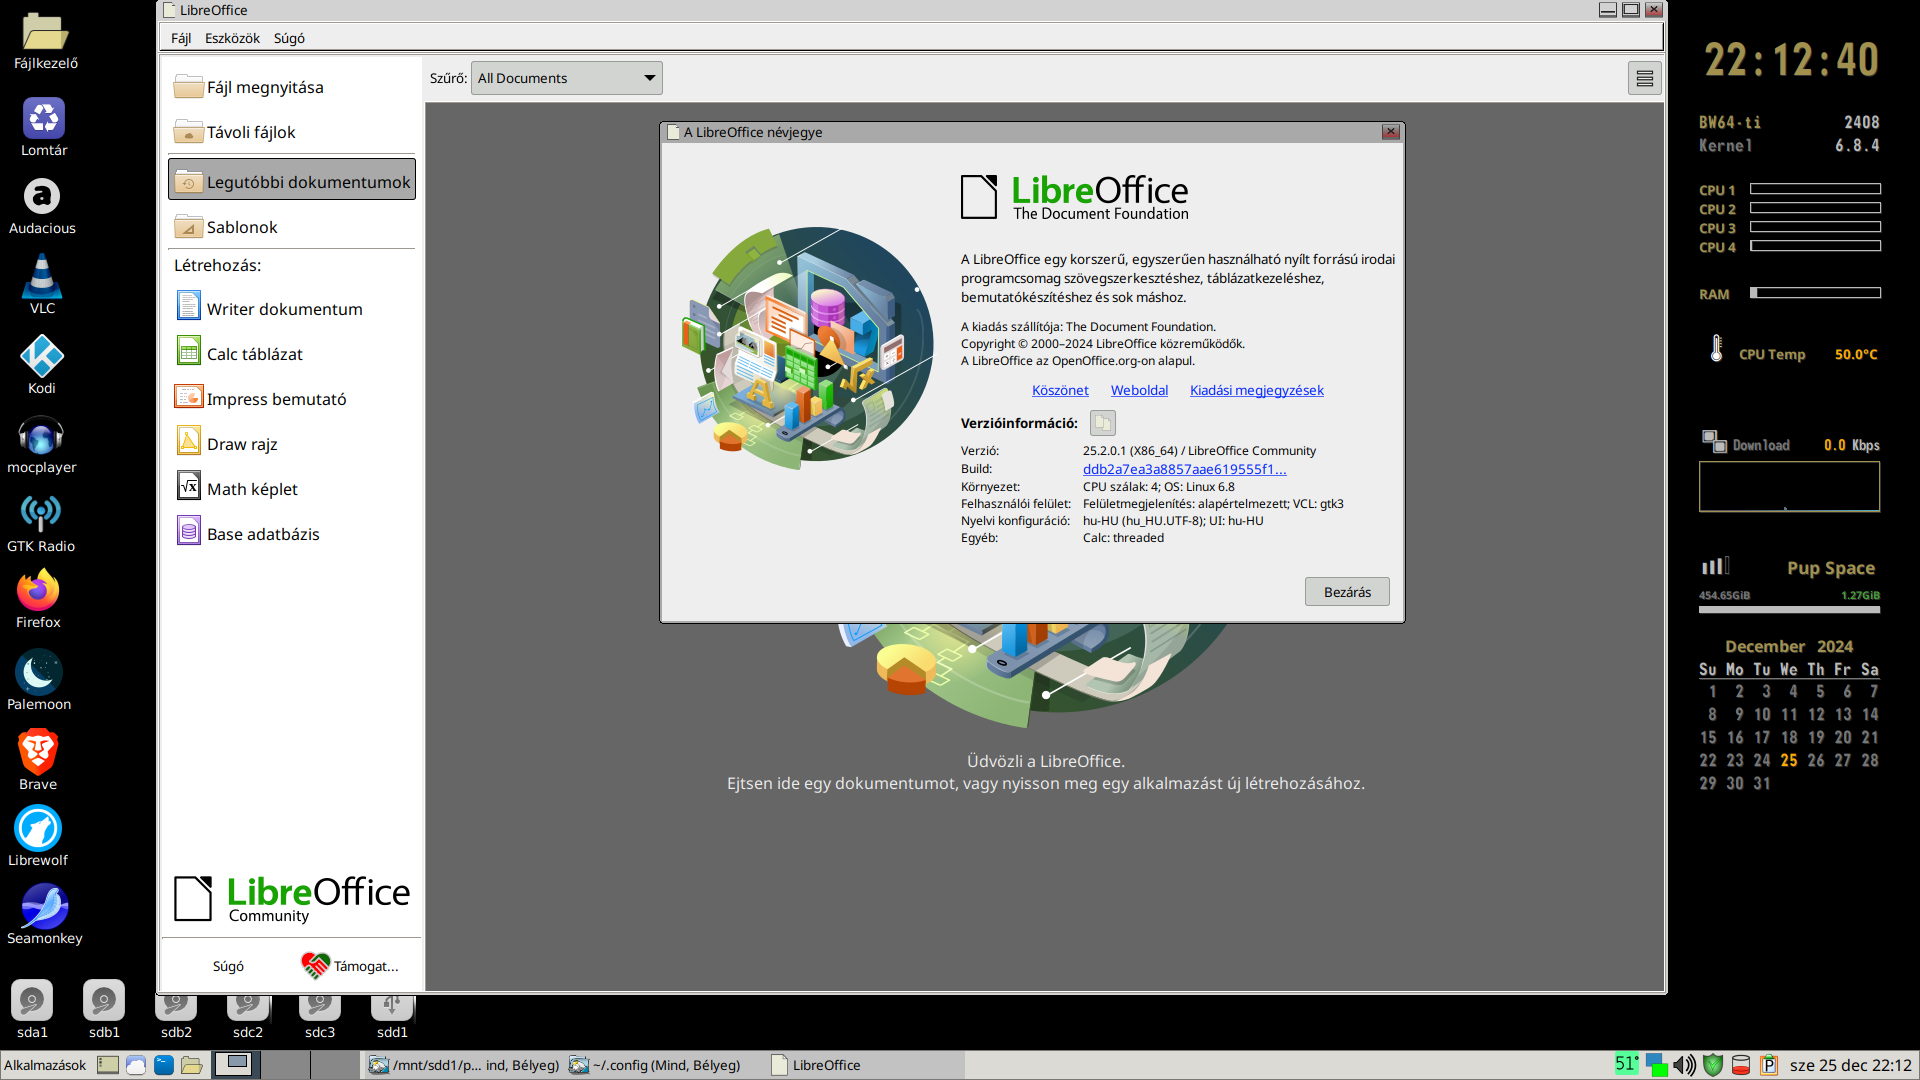Switch to the first virtual desktop in pager
The width and height of the screenshot is (1920, 1080).
[237, 1064]
